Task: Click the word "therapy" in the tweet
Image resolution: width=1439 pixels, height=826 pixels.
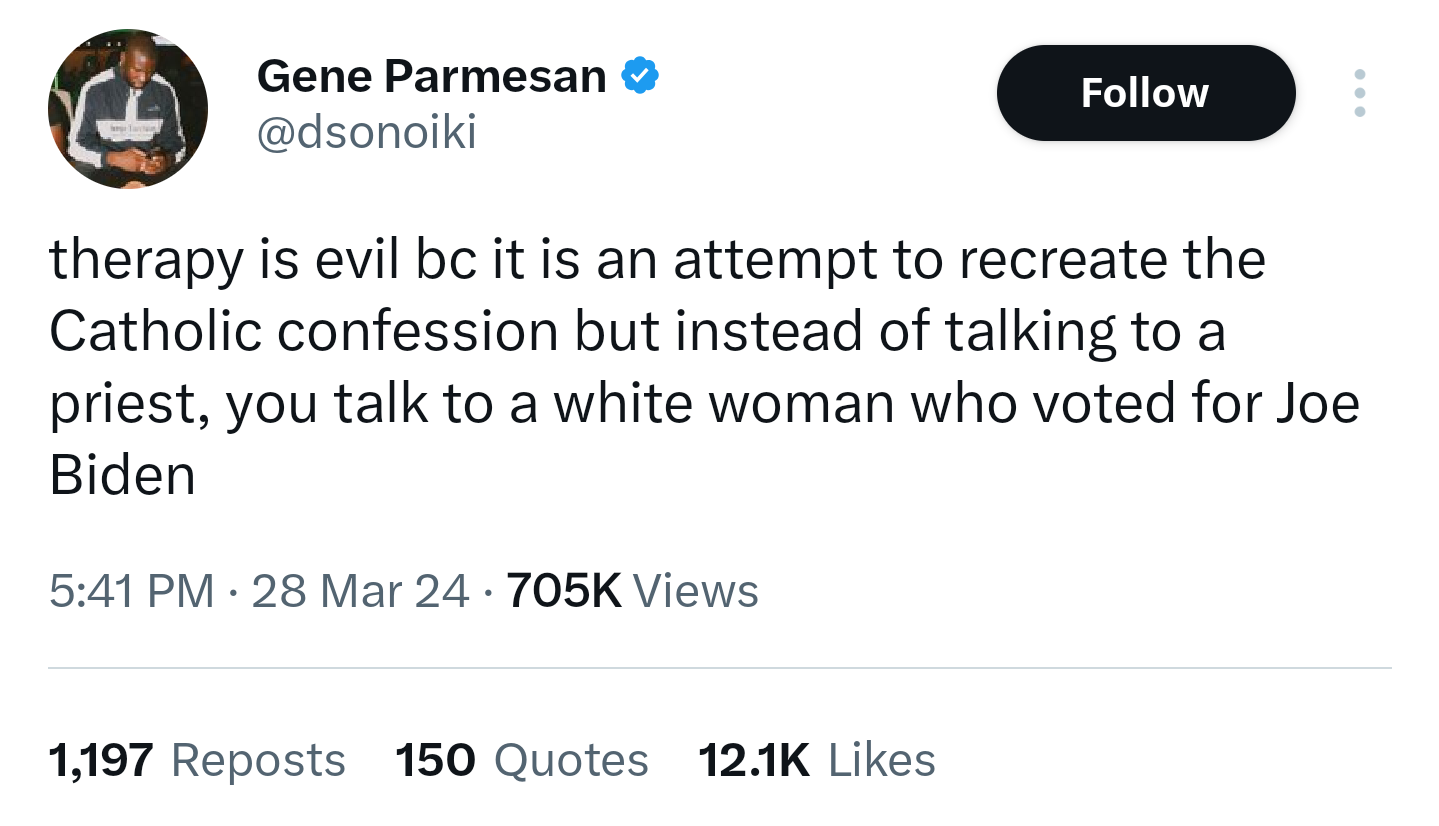Action: (x=146, y=261)
